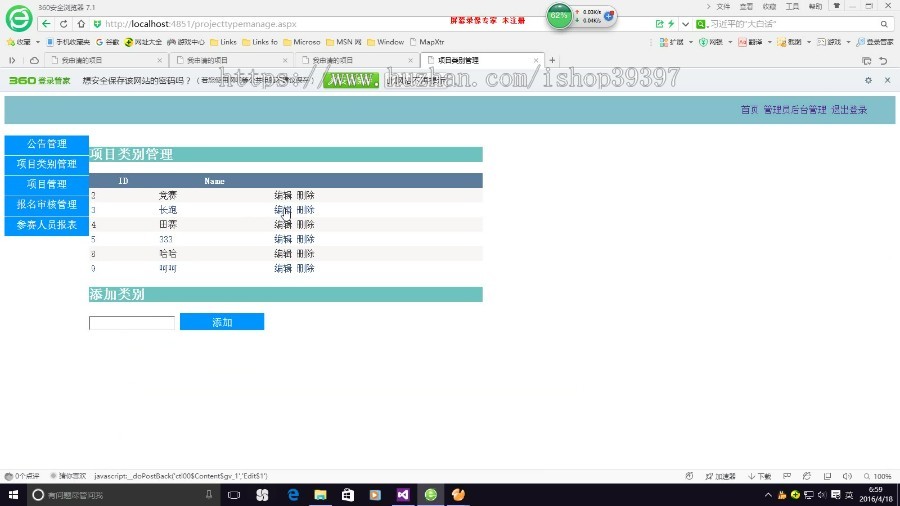Show hidden system tray icons chevron
900x506 pixels.
coord(768,495)
